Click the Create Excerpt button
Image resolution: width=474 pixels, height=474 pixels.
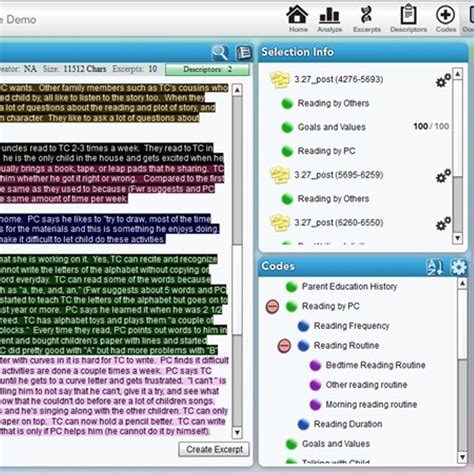tap(214, 449)
